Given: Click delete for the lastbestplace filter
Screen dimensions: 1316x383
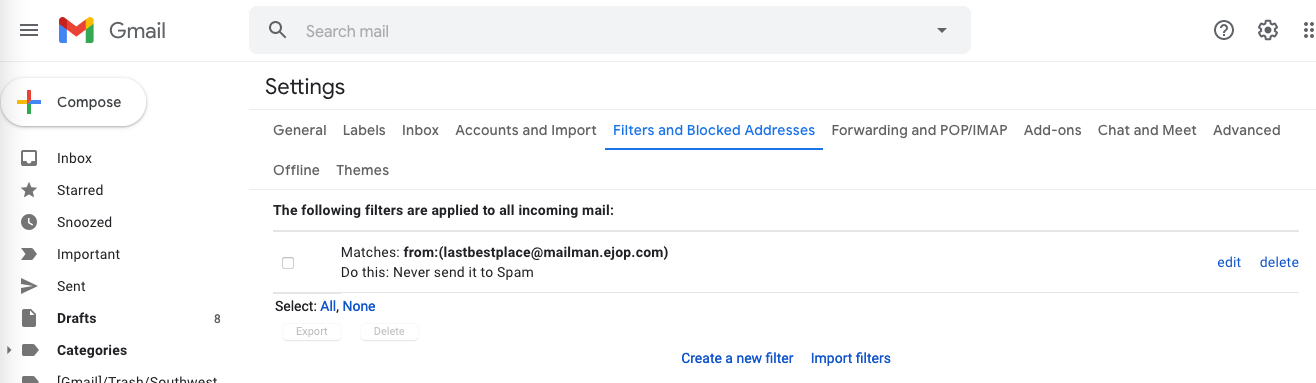Looking at the screenshot, I should (x=1279, y=262).
